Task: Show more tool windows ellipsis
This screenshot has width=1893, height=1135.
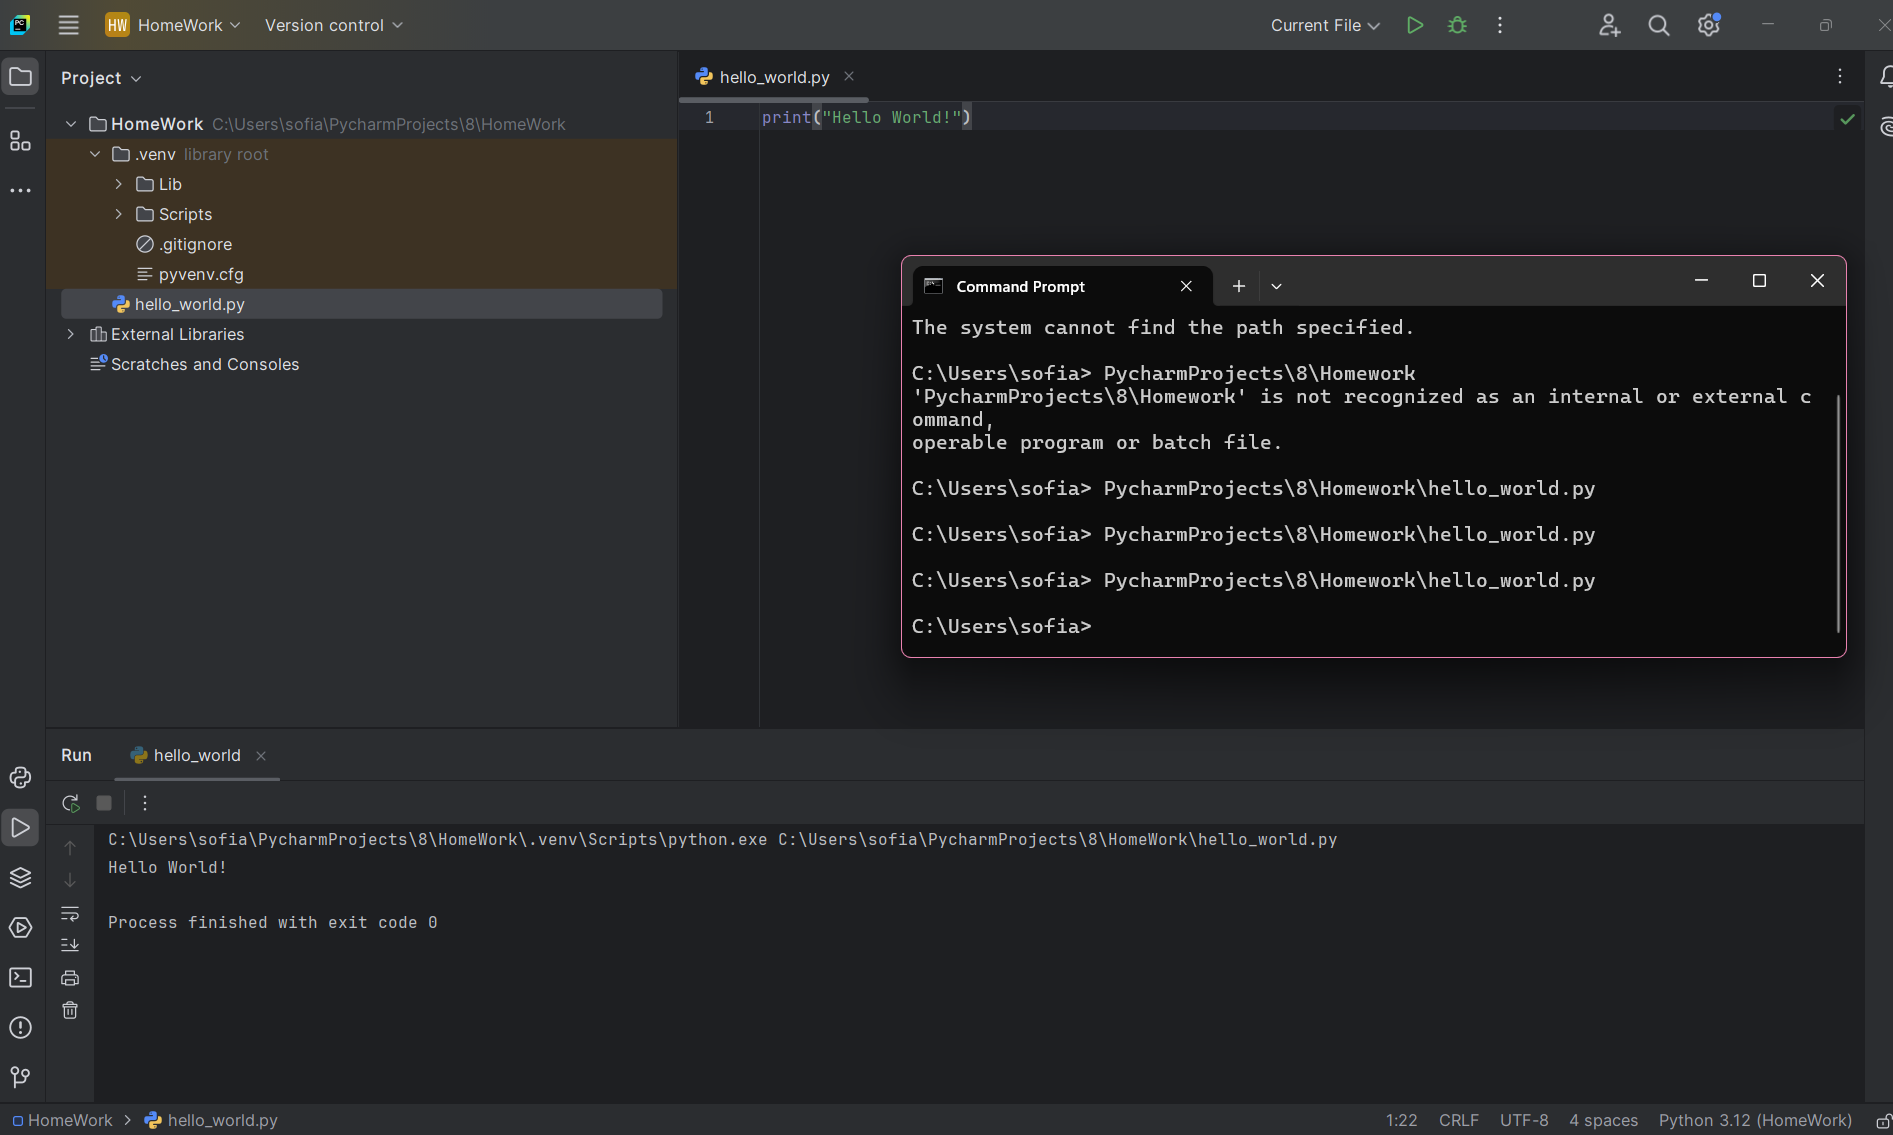Action: pos(20,190)
